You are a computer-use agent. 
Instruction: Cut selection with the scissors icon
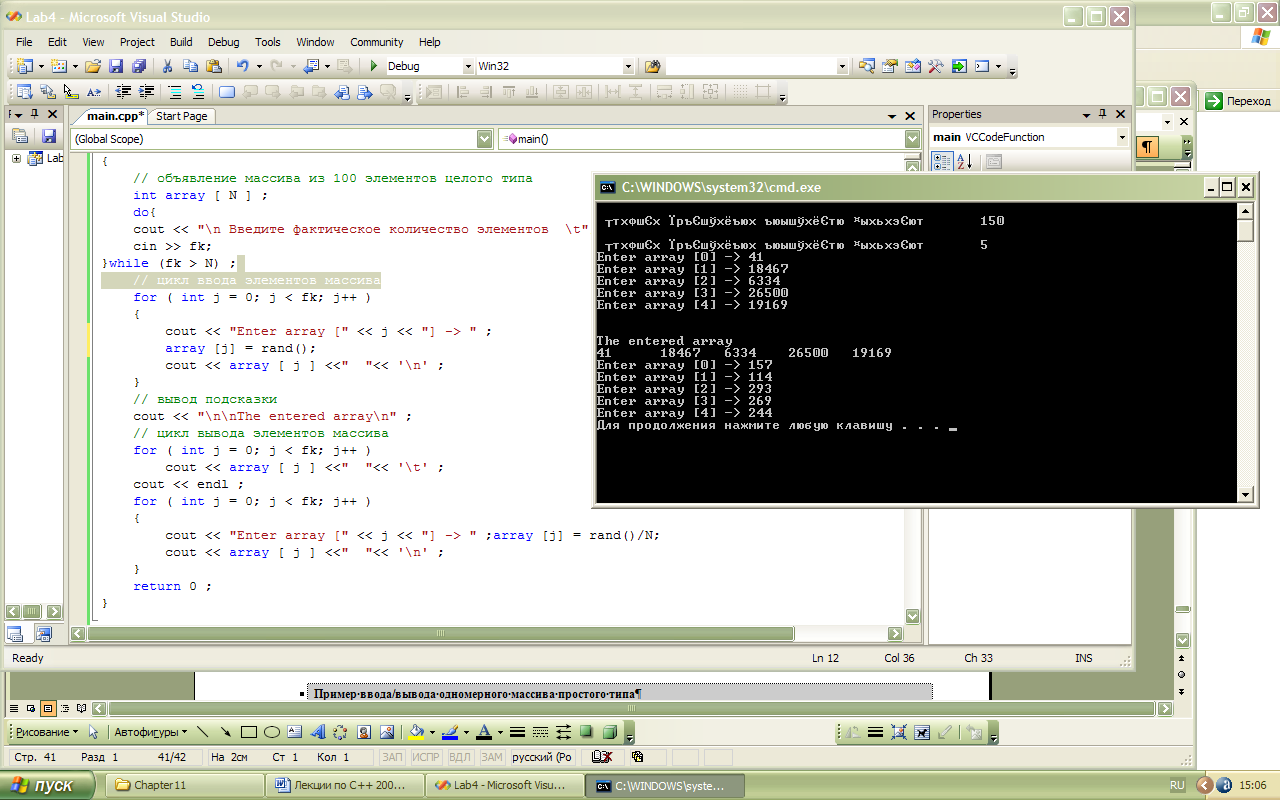pos(168,66)
